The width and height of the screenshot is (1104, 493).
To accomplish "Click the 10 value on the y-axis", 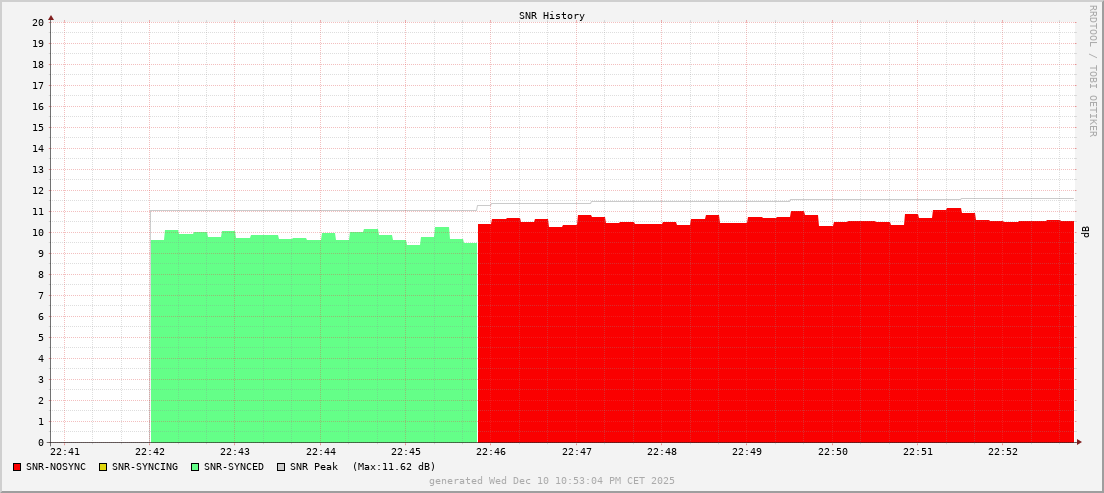I will click(38, 233).
